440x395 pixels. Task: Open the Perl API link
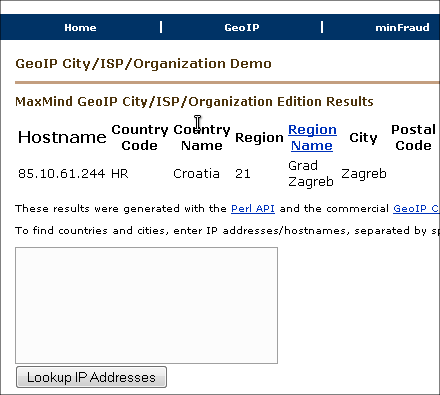[253, 209]
